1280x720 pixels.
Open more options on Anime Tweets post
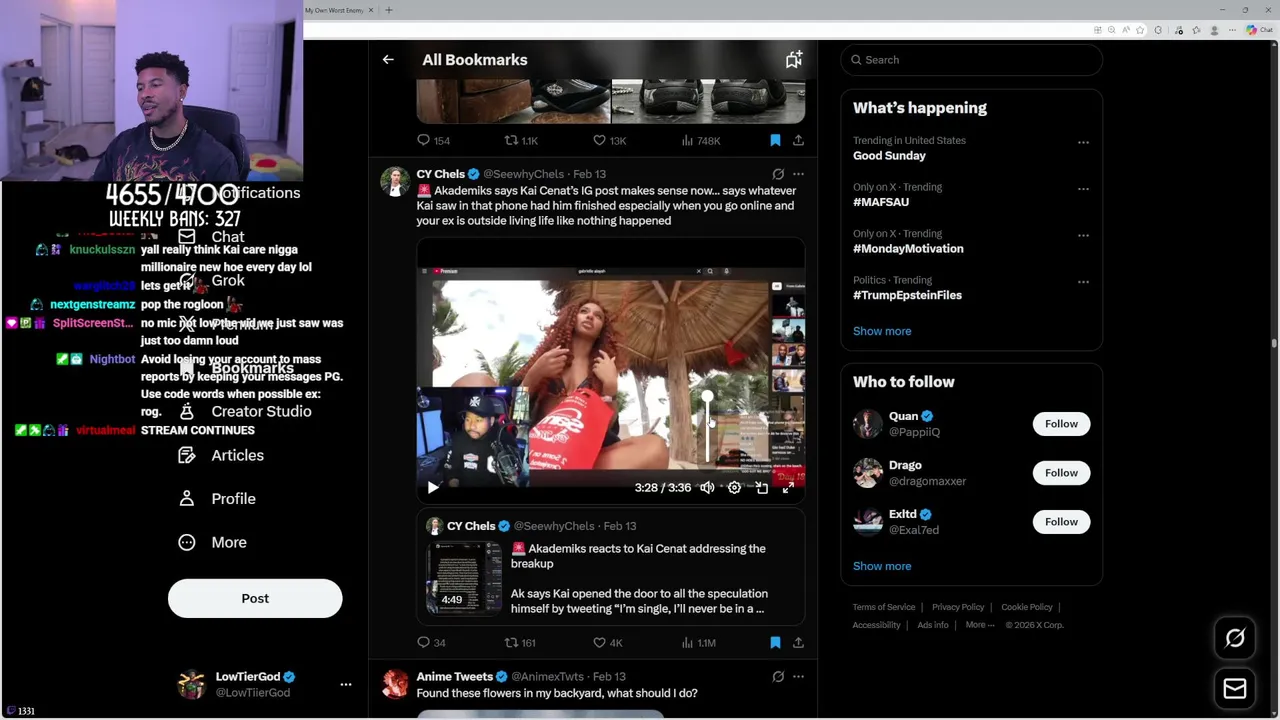(x=798, y=677)
